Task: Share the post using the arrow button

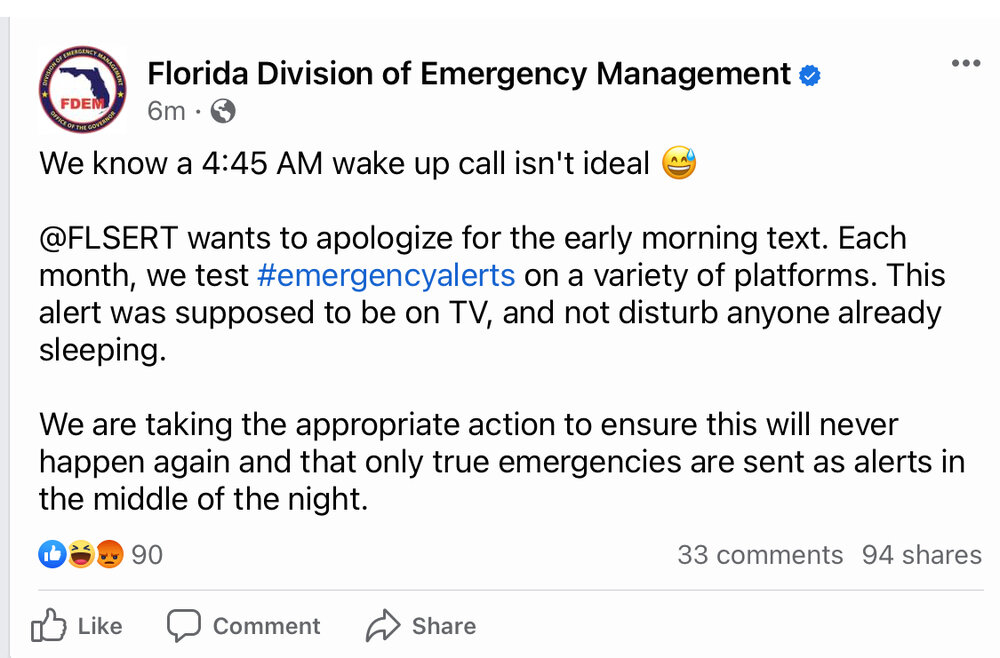Action: pos(421,626)
